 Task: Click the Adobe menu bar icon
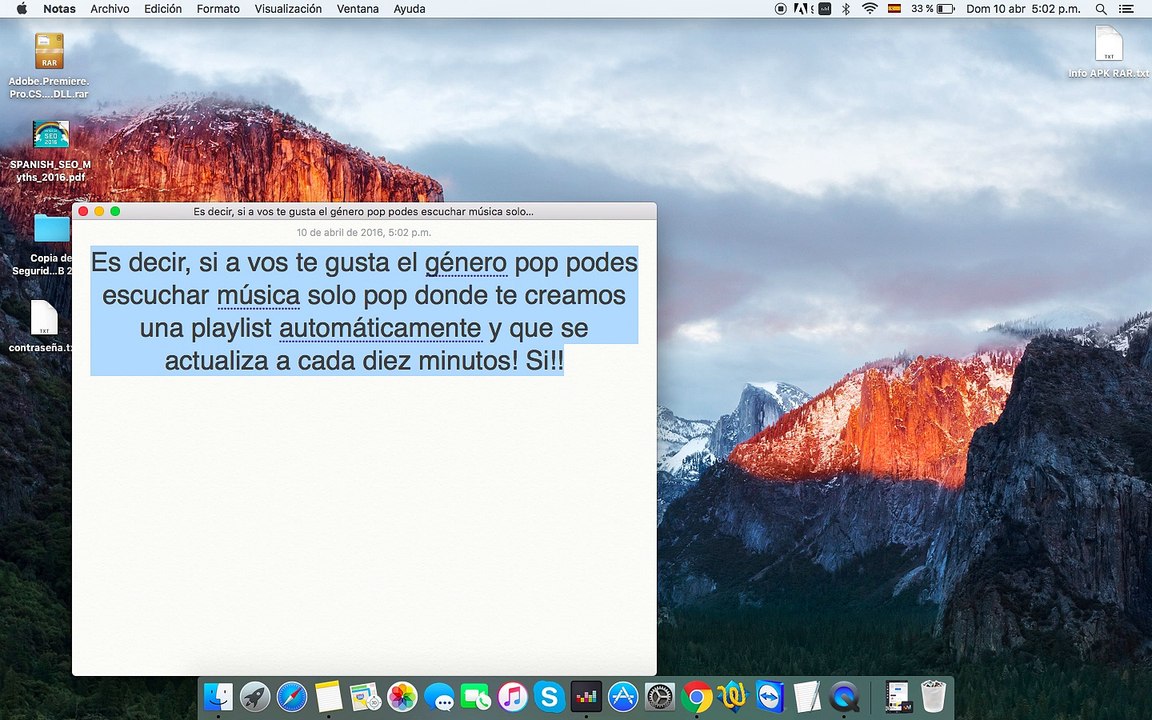[802, 9]
